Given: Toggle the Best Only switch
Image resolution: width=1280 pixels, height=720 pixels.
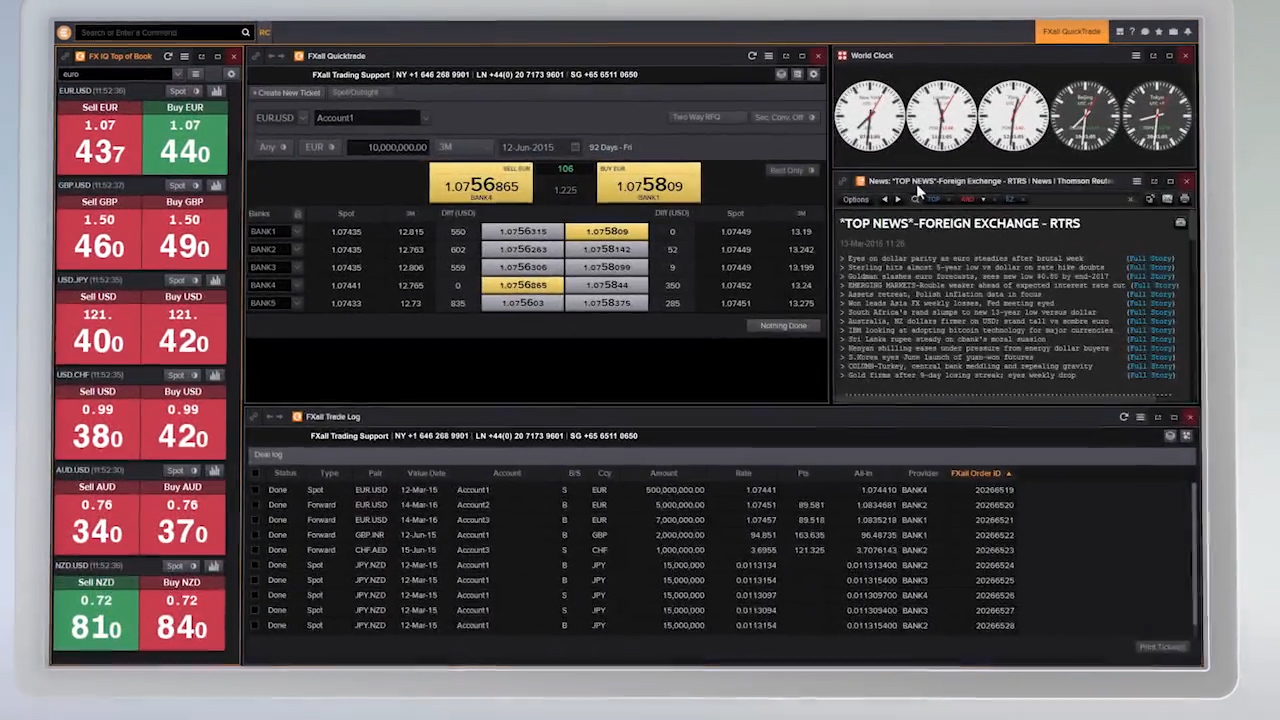Looking at the screenshot, I should [x=791, y=170].
